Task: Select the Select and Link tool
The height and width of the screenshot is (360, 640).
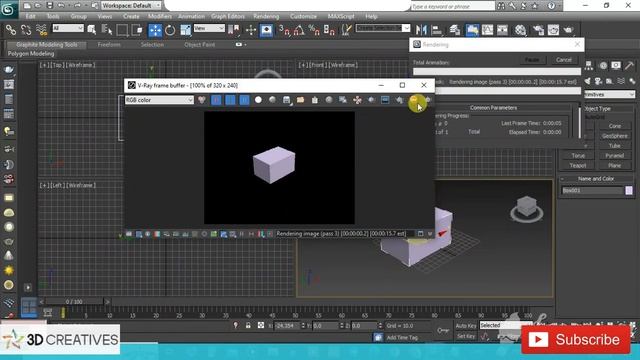Action: [11, 30]
